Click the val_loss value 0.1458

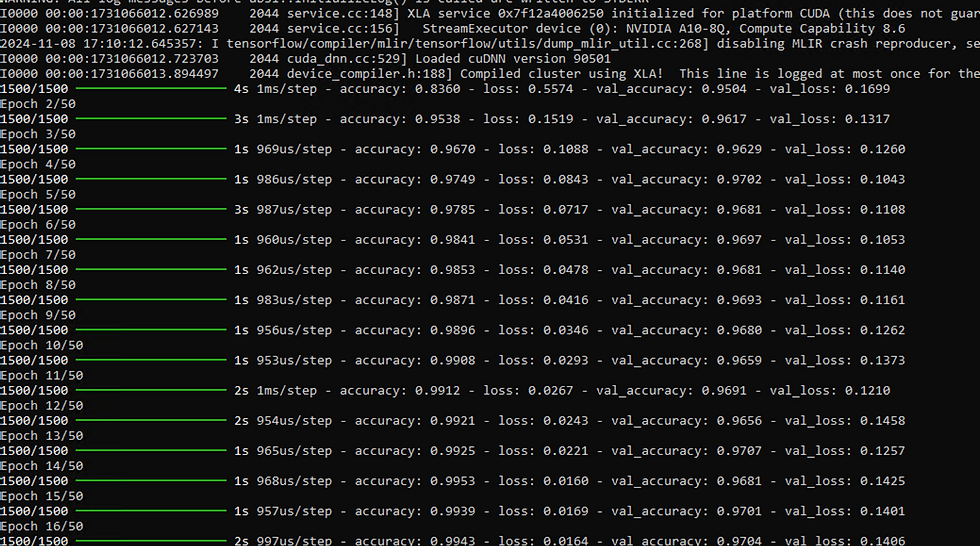pyautogui.click(x=882, y=420)
